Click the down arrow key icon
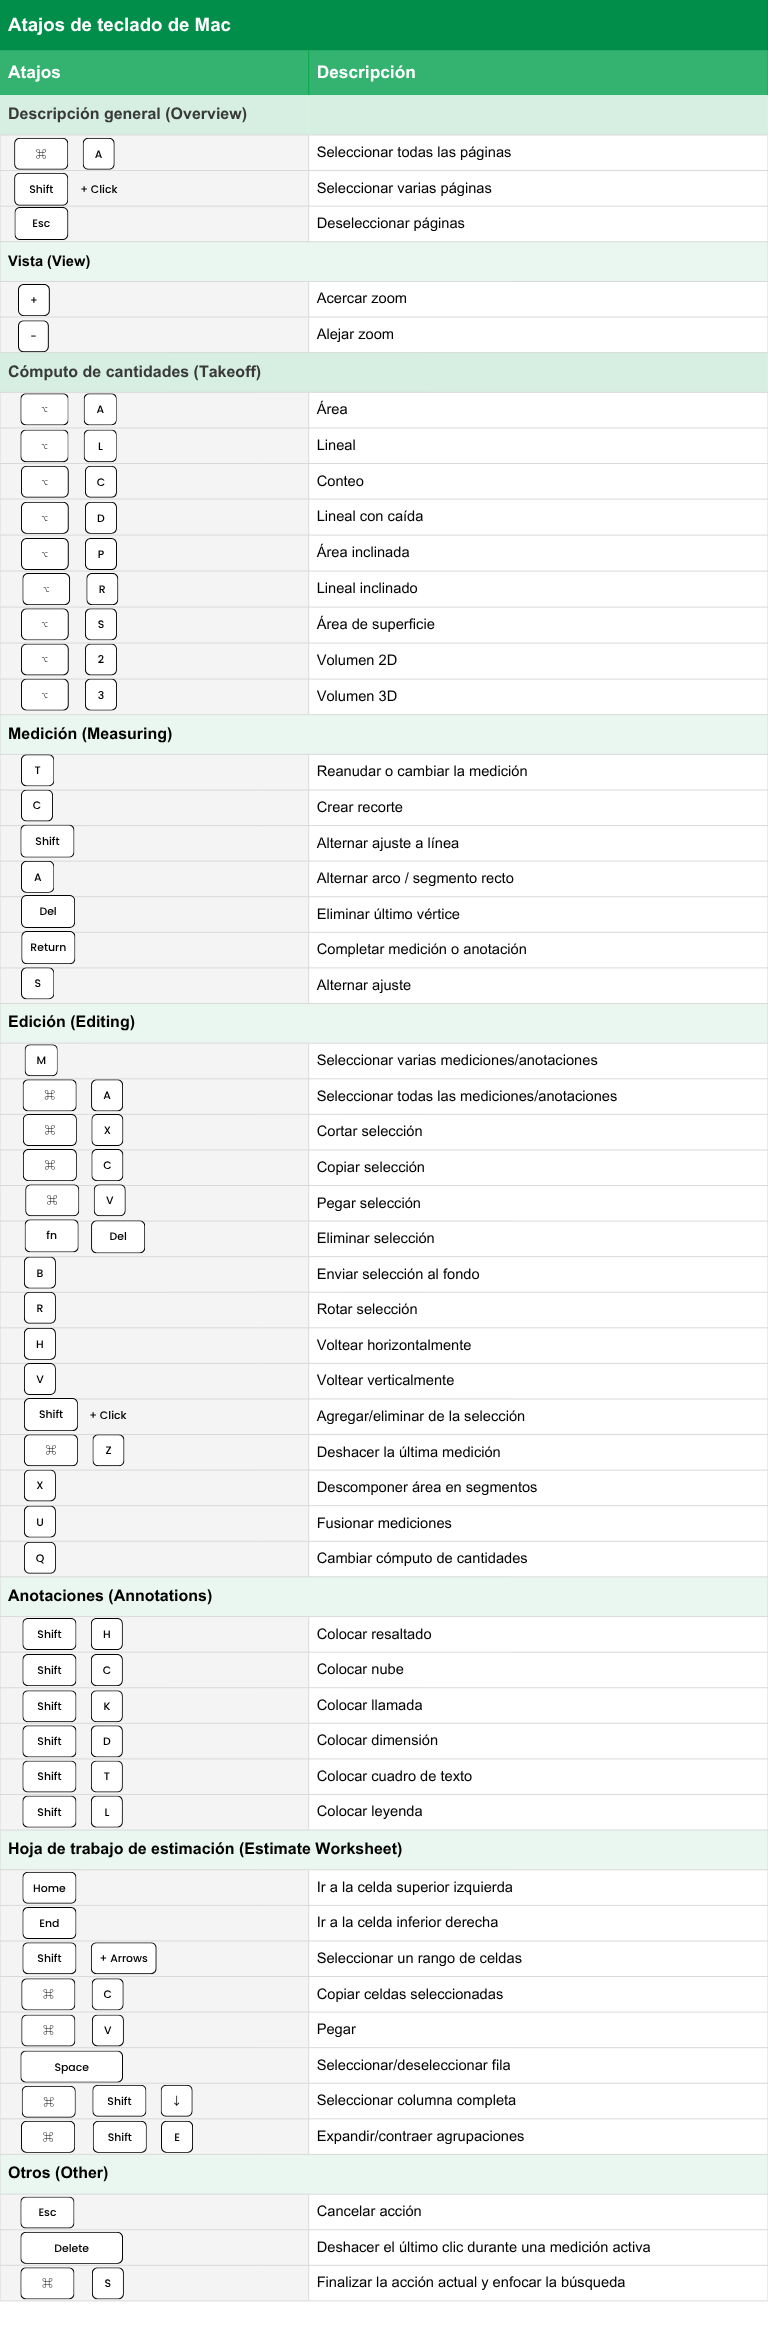 pyautogui.click(x=177, y=2101)
